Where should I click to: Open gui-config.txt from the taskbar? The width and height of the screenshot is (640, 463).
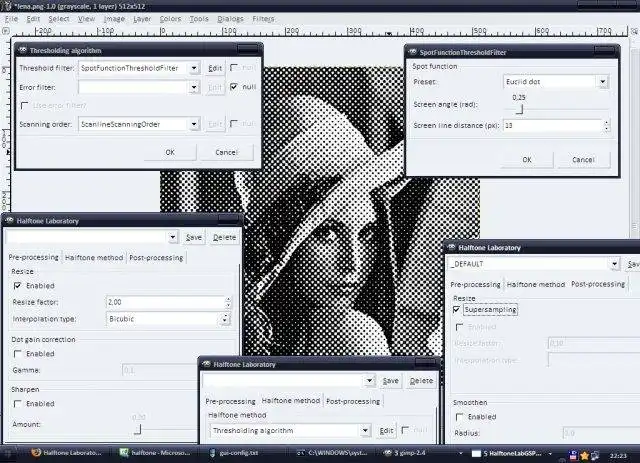(x=234, y=453)
